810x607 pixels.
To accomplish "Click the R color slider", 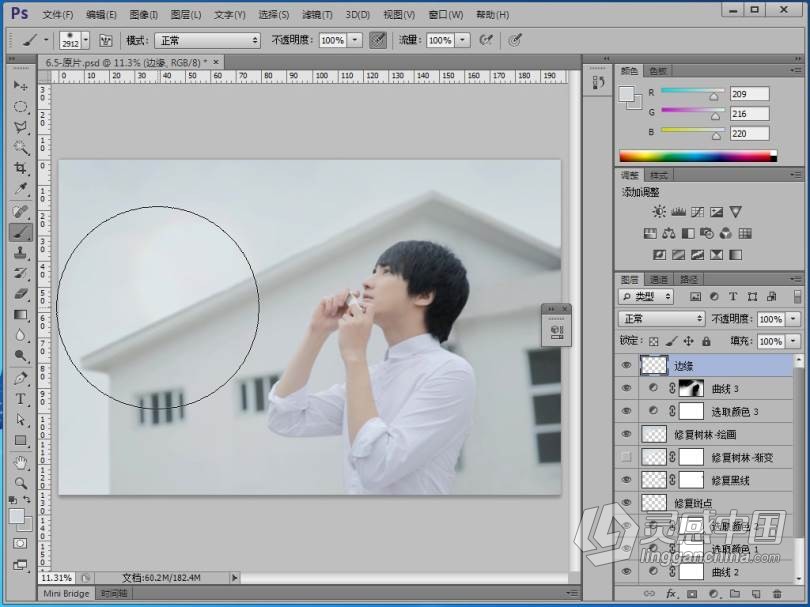I will [x=692, y=92].
